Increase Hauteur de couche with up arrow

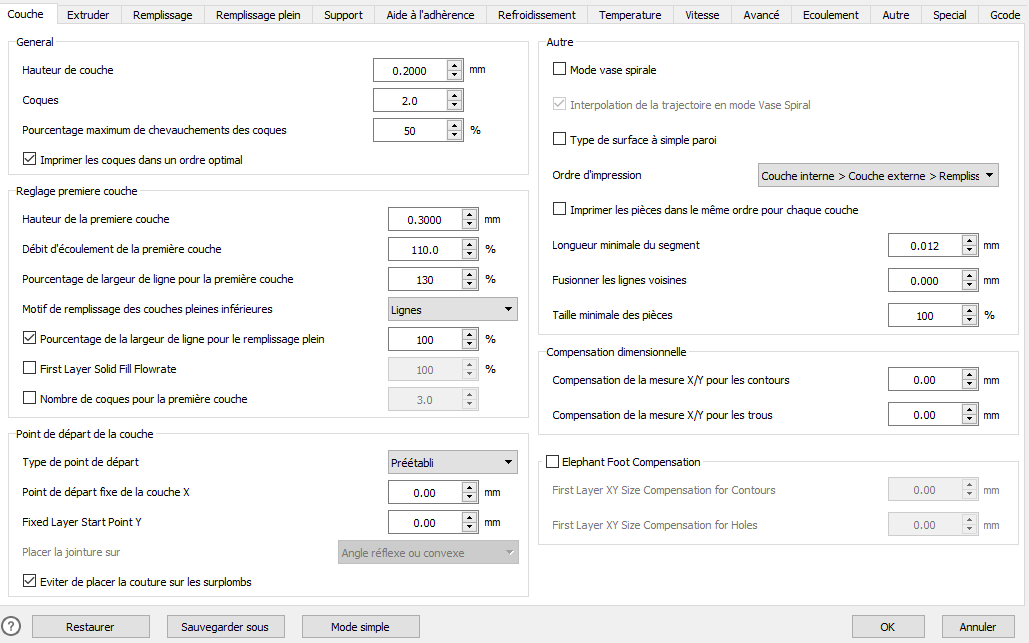pos(454,66)
